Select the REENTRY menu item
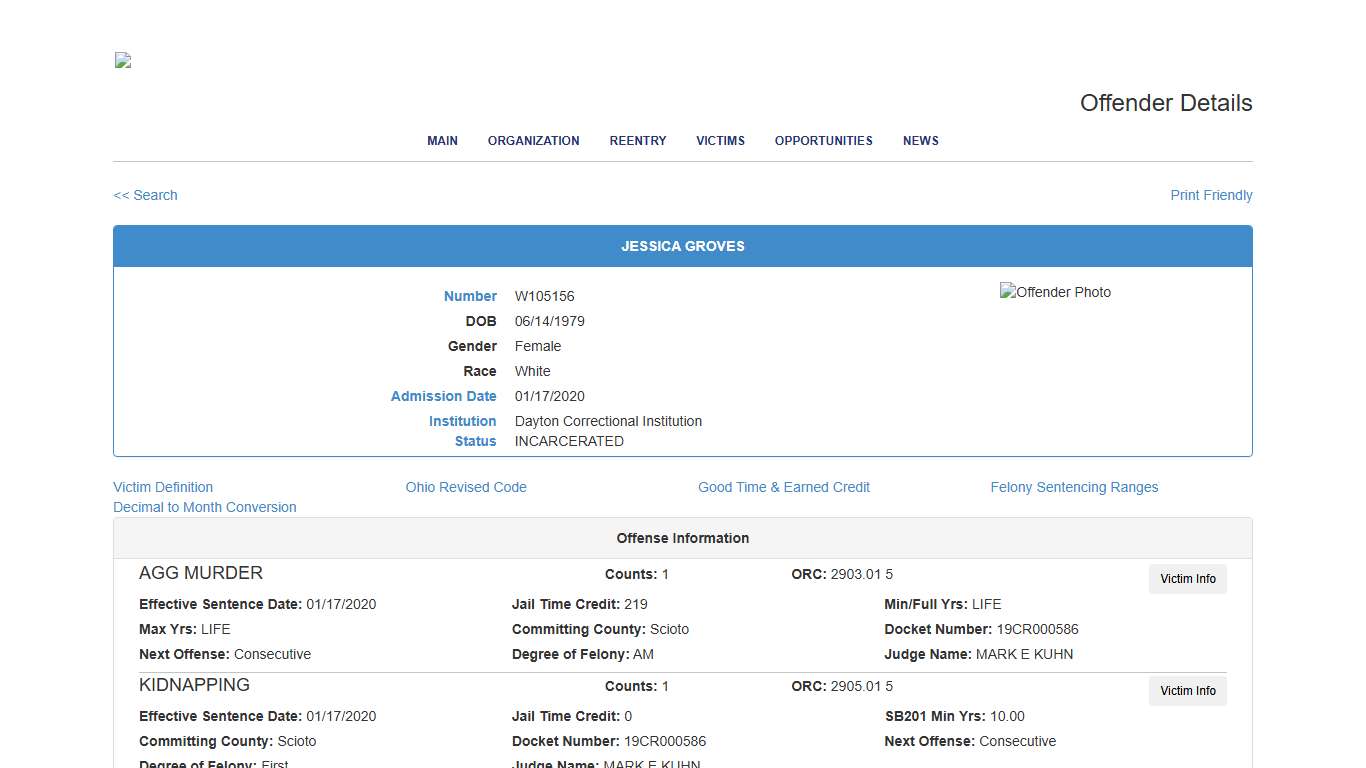The image size is (1366, 768). tap(637, 141)
